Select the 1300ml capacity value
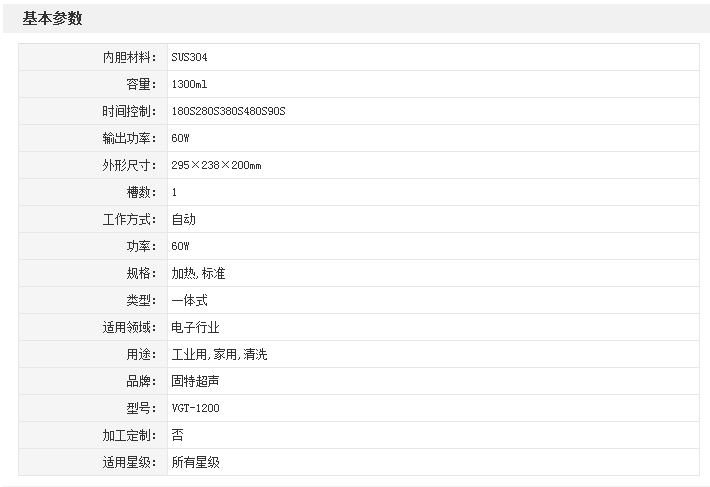Screen dimensions: 710x487 click(x=189, y=84)
